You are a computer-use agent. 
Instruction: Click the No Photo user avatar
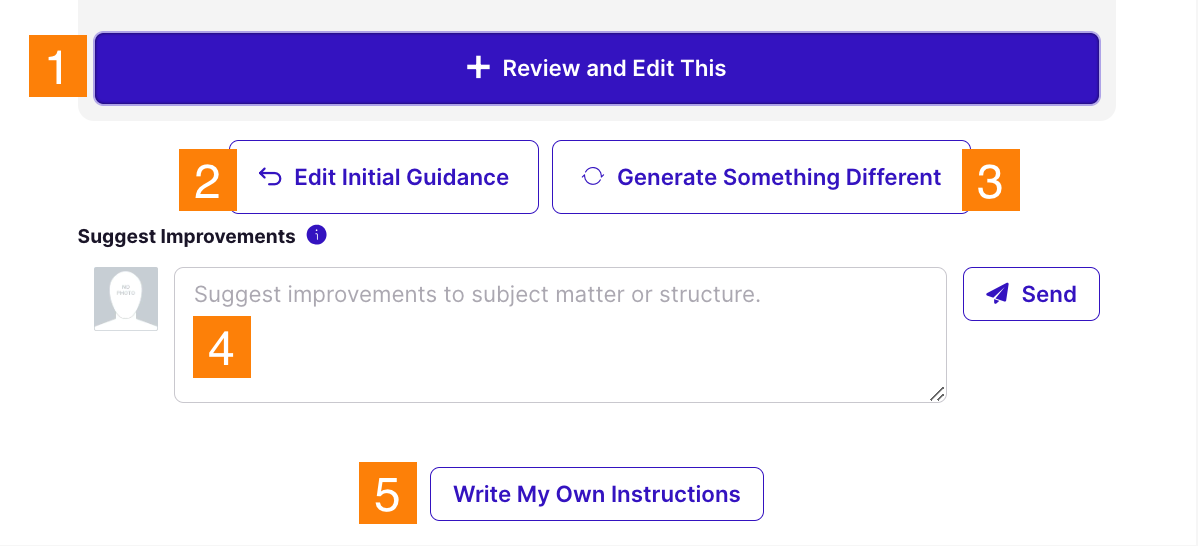126,299
